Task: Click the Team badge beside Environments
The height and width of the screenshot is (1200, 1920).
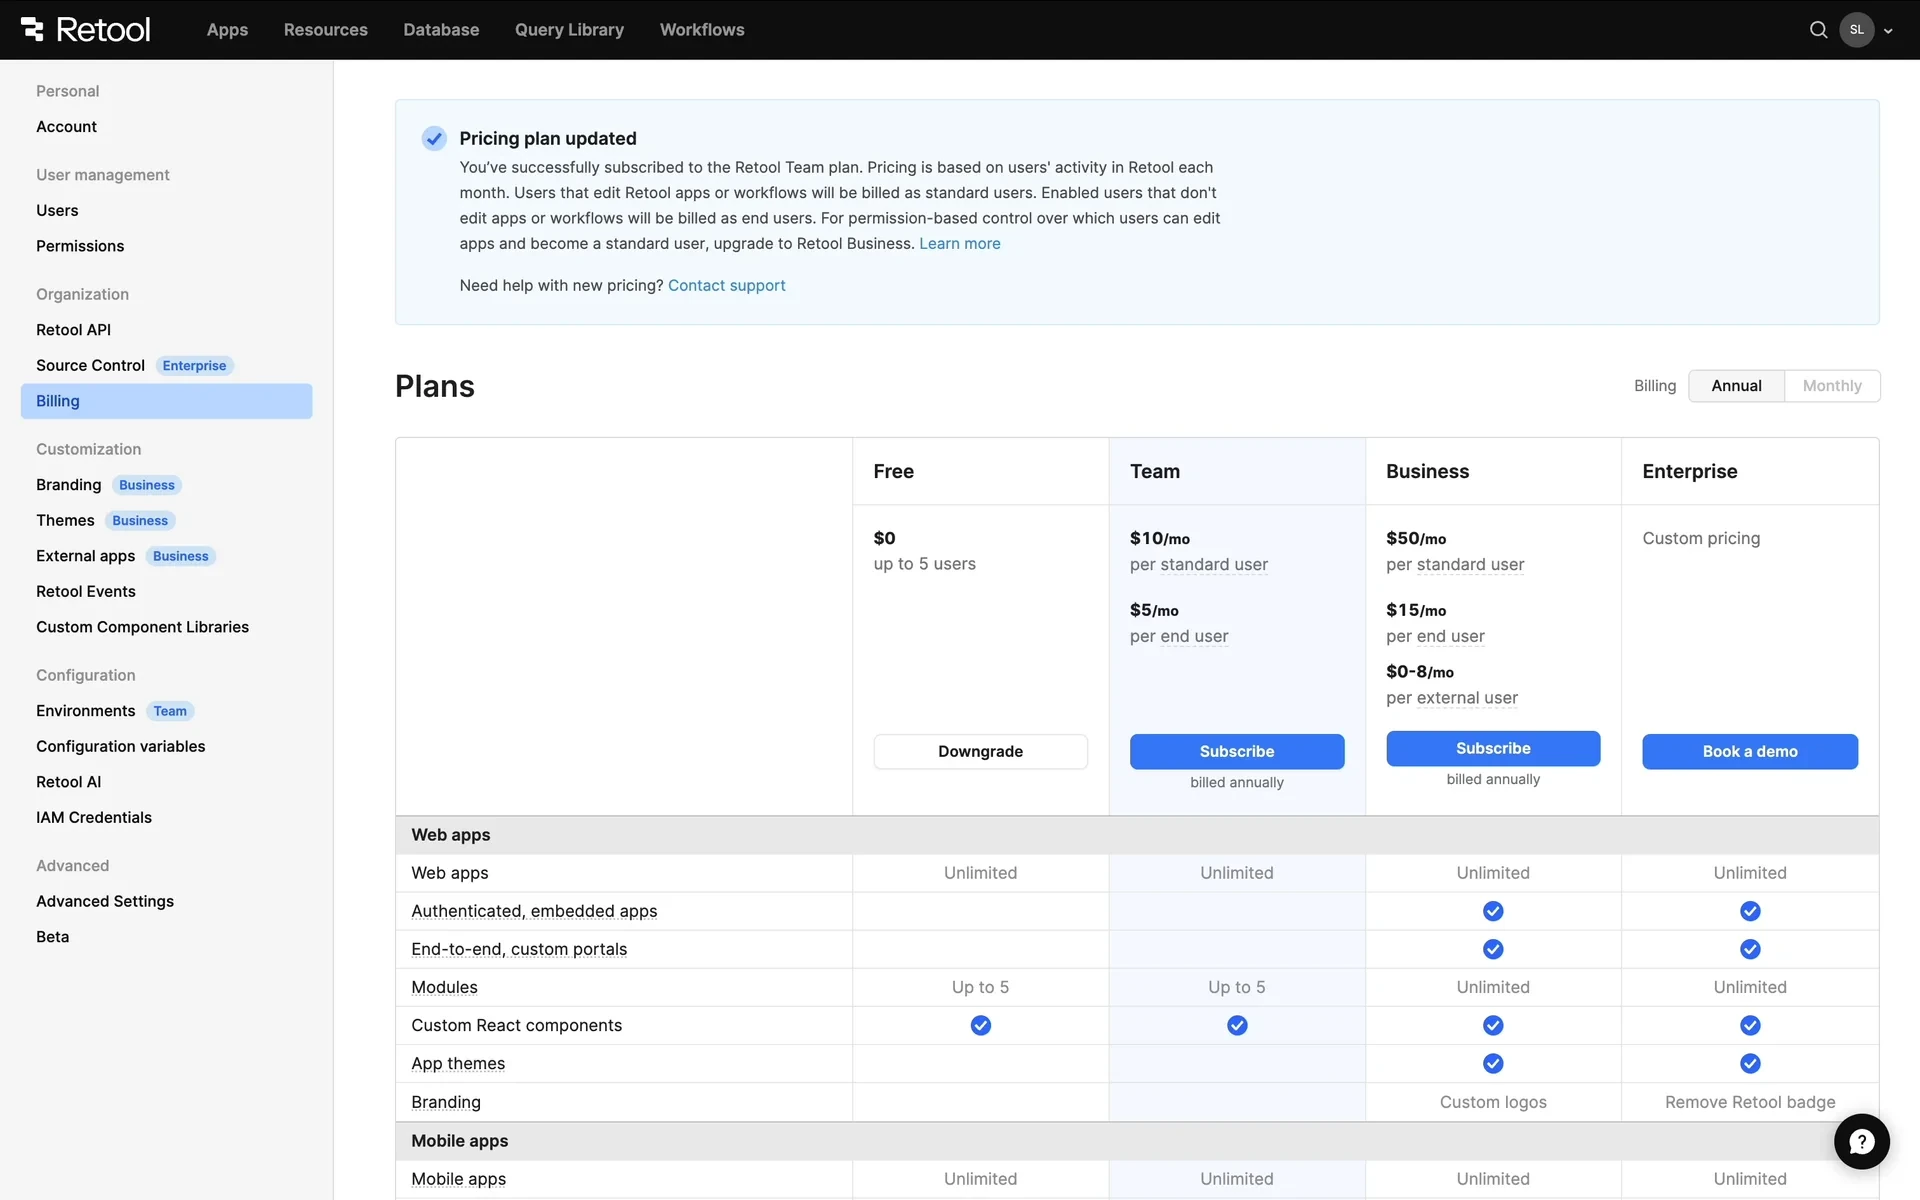Action: [x=170, y=711]
